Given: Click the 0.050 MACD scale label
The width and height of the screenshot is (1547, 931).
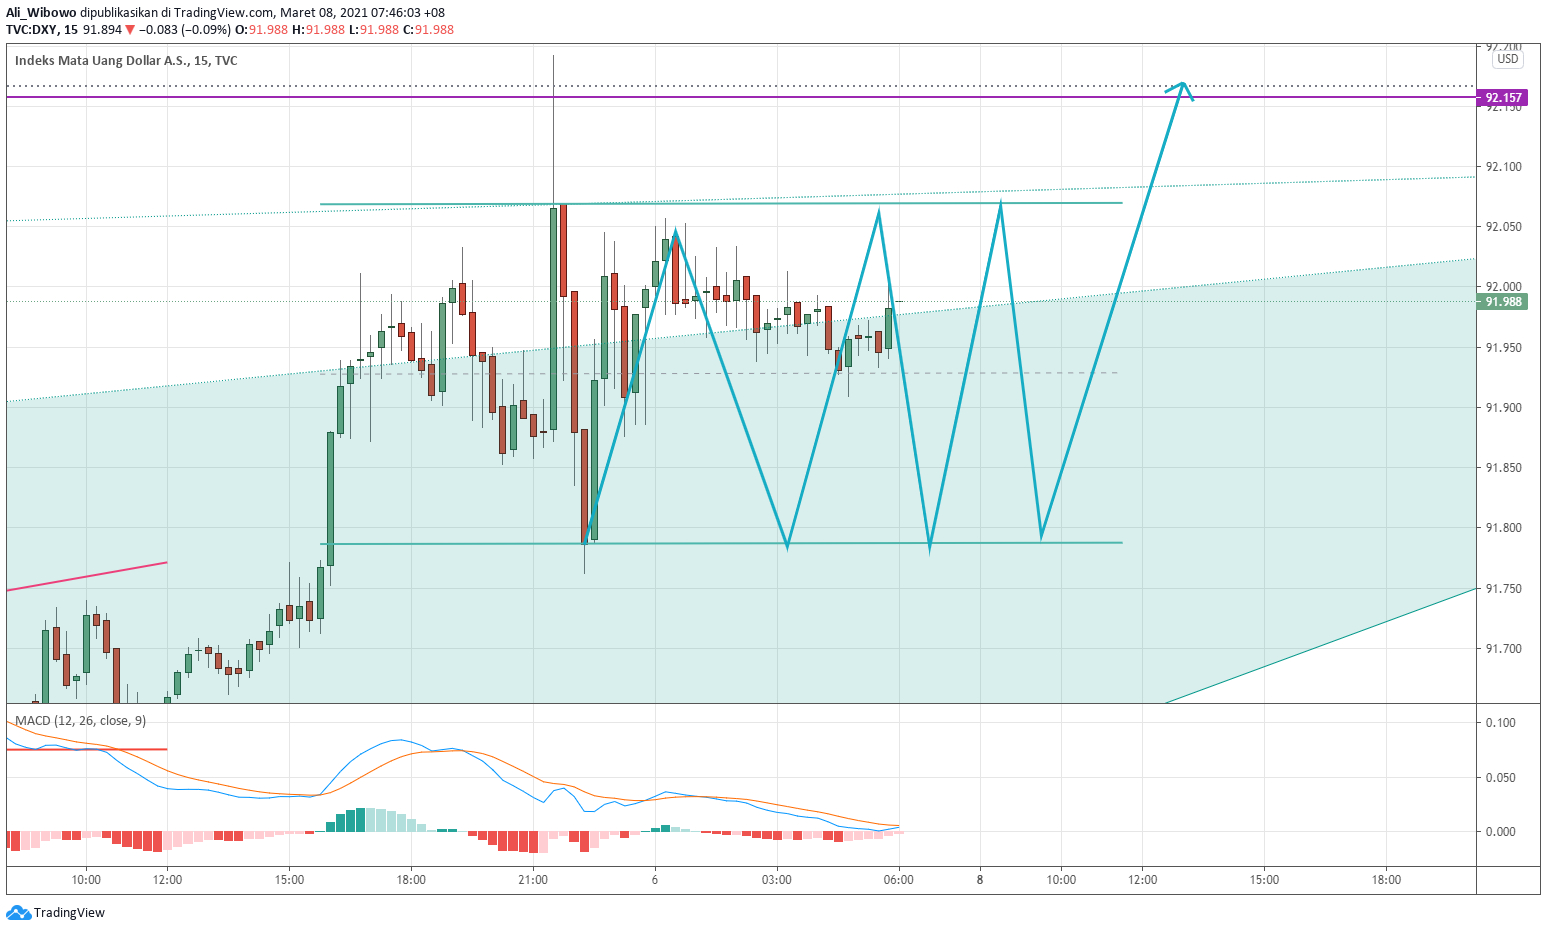Looking at the screenshot, I should point(1500,778).
